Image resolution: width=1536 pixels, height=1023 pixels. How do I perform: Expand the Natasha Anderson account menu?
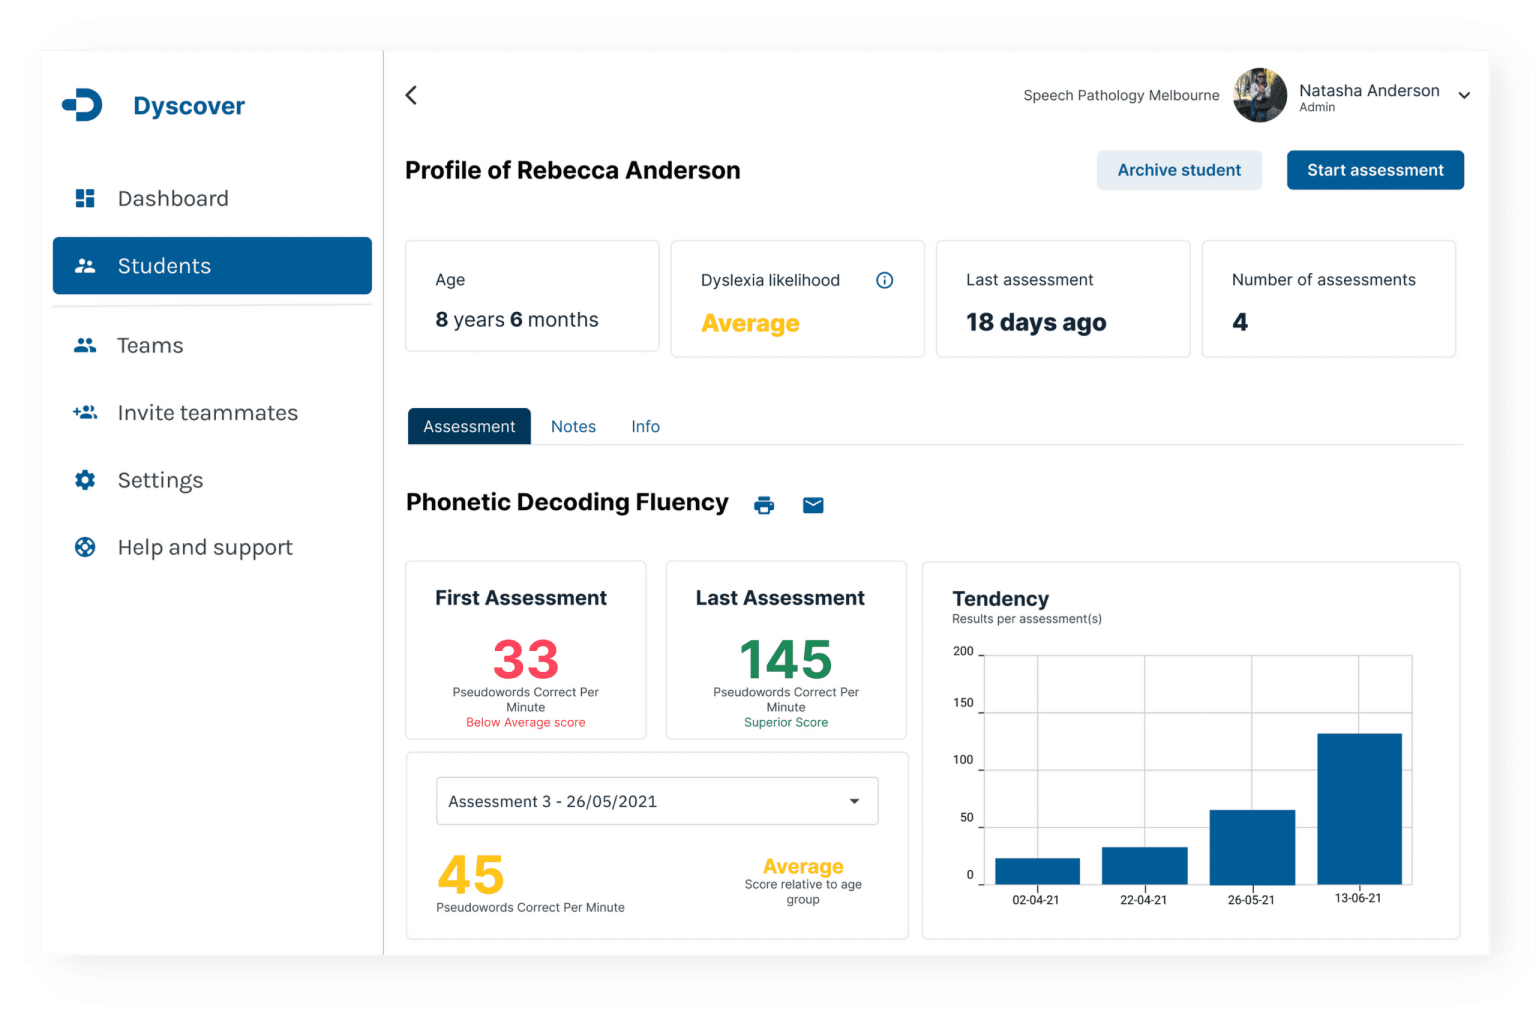(1464, 96)
